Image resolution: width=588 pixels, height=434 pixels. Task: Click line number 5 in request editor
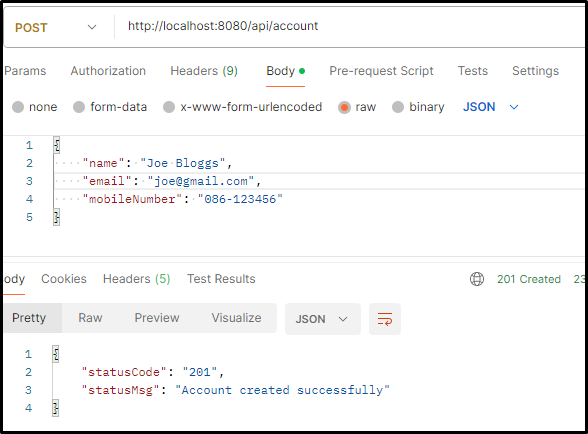[29, 217]
